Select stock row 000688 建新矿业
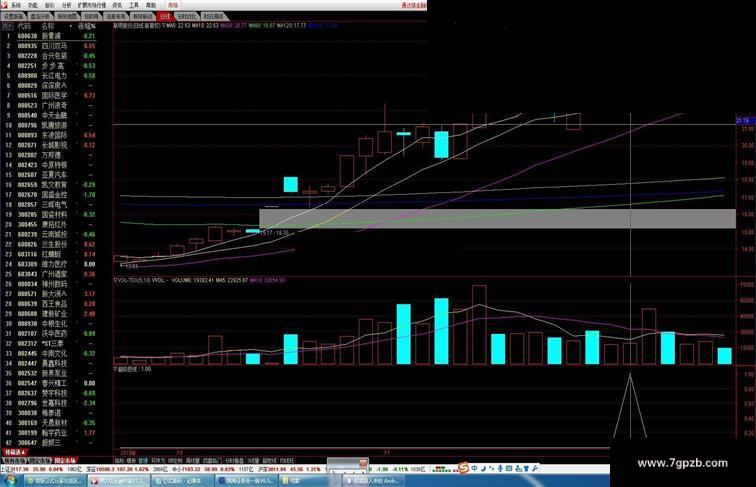 click(51, 314)
